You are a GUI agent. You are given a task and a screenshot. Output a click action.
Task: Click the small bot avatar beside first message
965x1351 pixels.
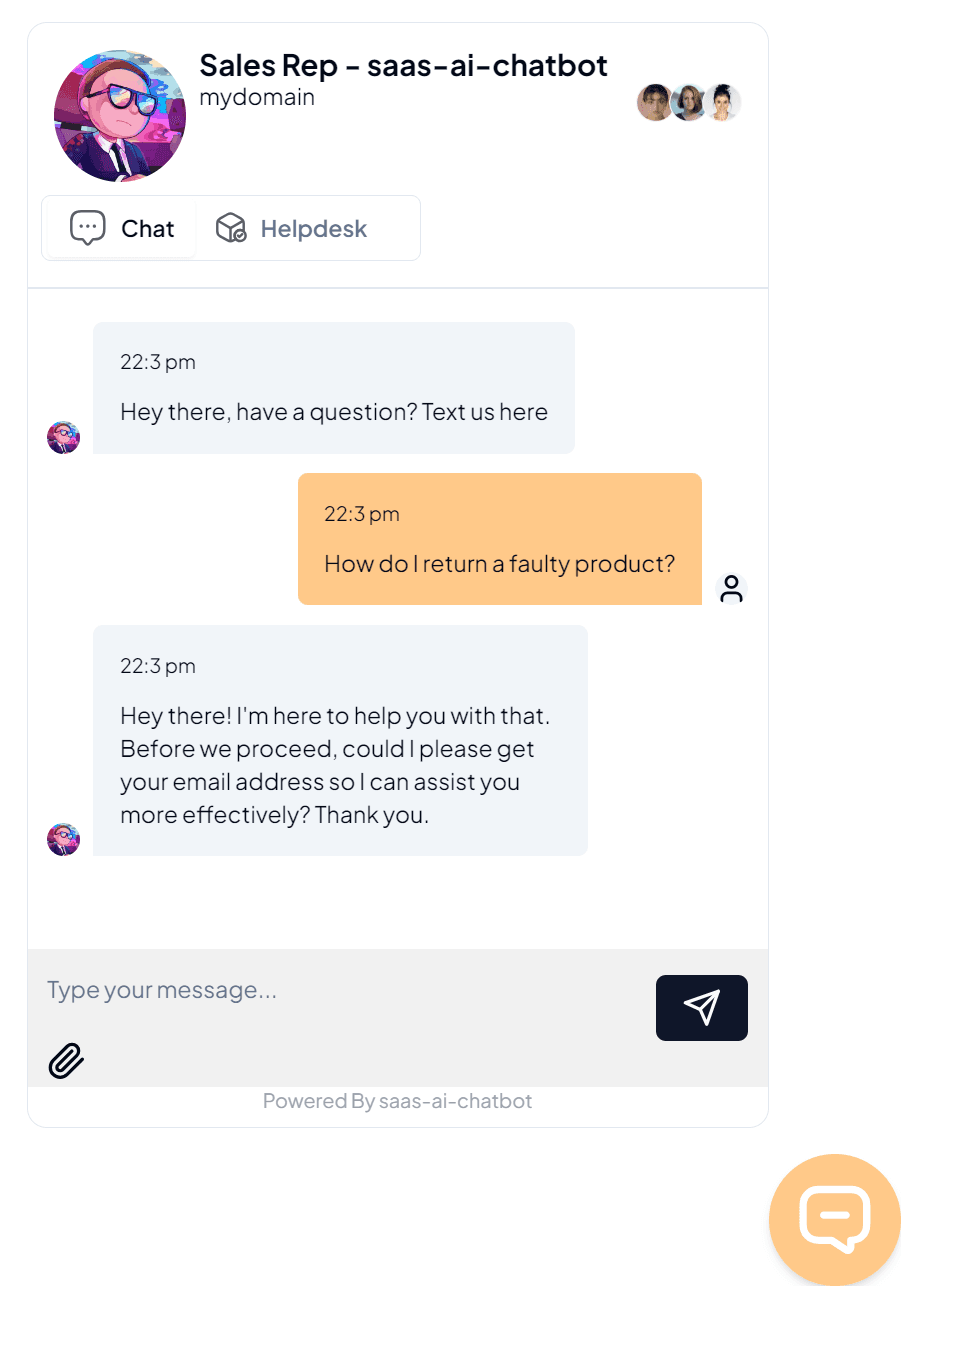(x=63, y=437)
